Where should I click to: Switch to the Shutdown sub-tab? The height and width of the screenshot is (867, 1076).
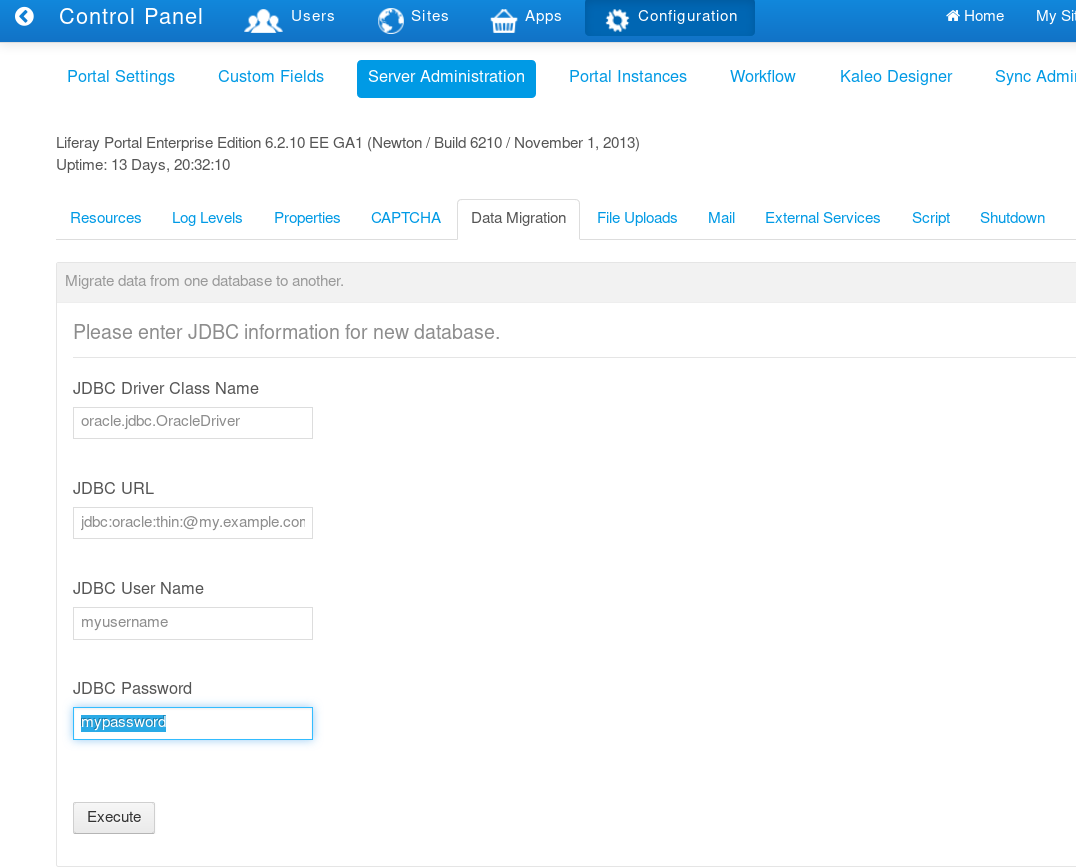(x=1012, y=217)
